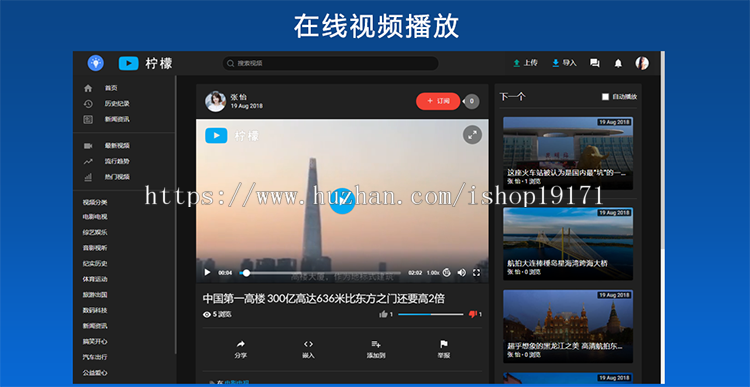This screenshot has width=750, height=387.
Task: Open the 这座火车站 train station video thumbnail
Action: click(568, 153)
